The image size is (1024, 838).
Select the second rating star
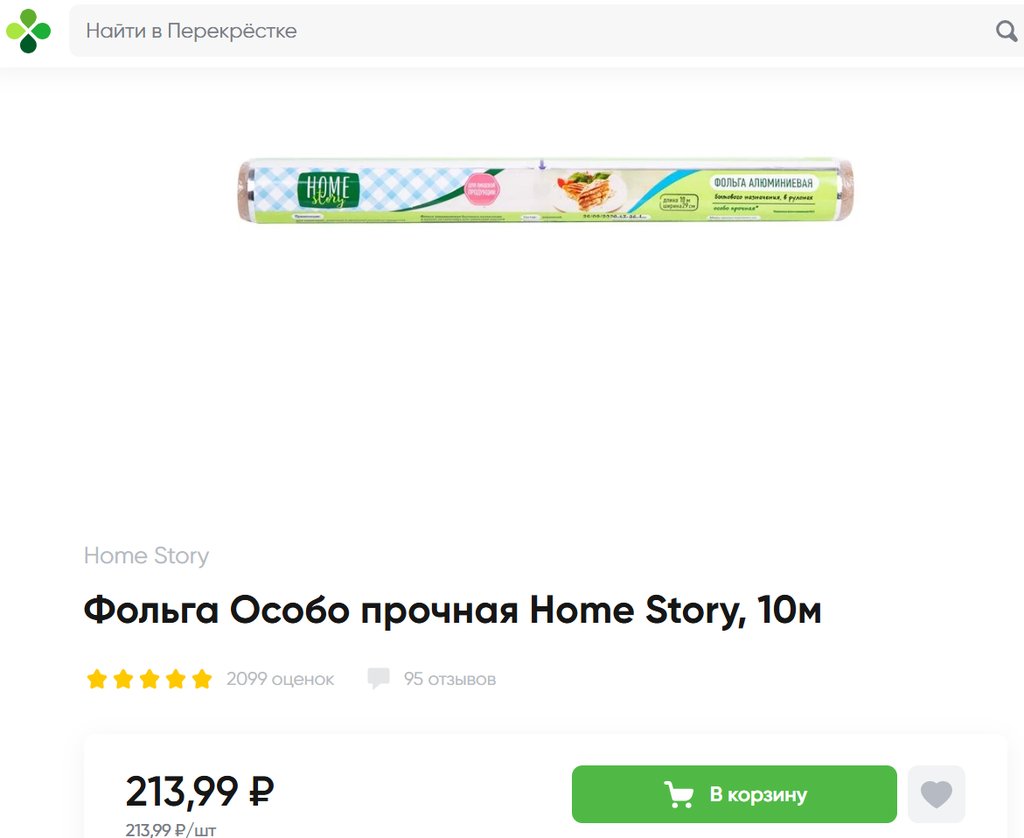123,680
